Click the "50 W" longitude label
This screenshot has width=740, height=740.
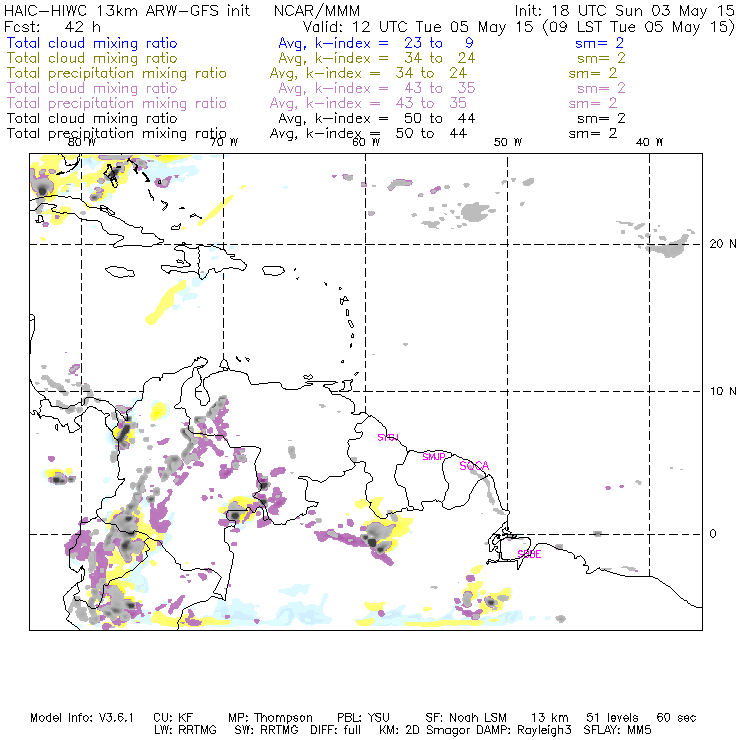click(x=508, y=142)
